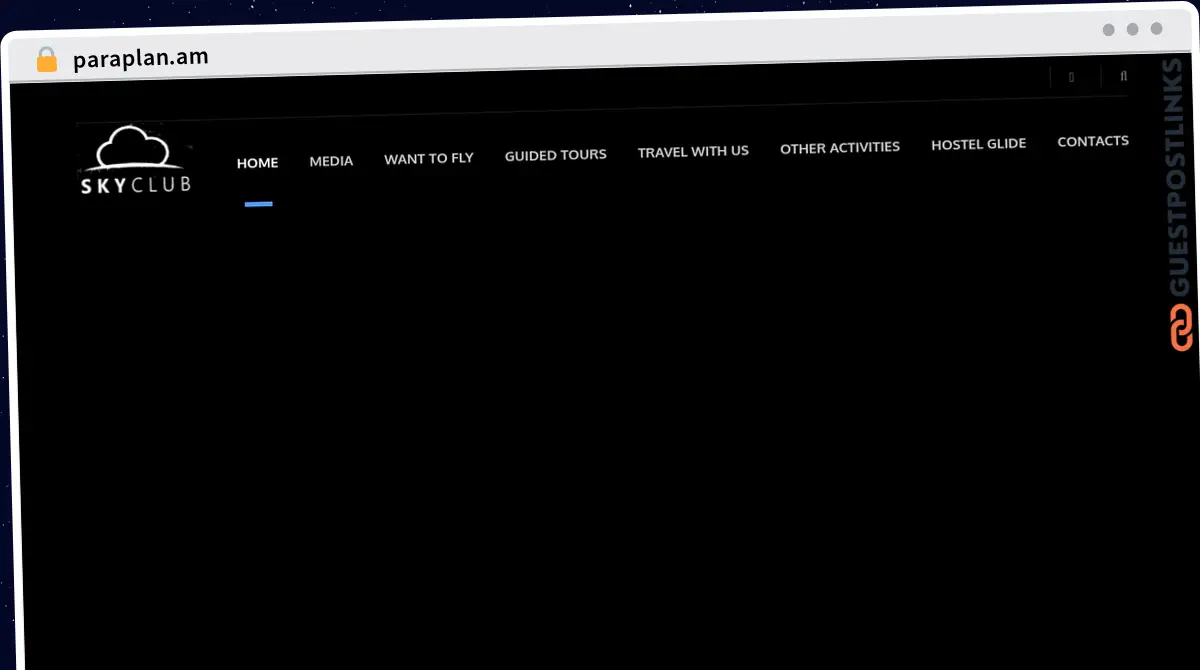
Task: Open OTHER ACTIVITIES menu item
Action: click(x=840, y=147)
